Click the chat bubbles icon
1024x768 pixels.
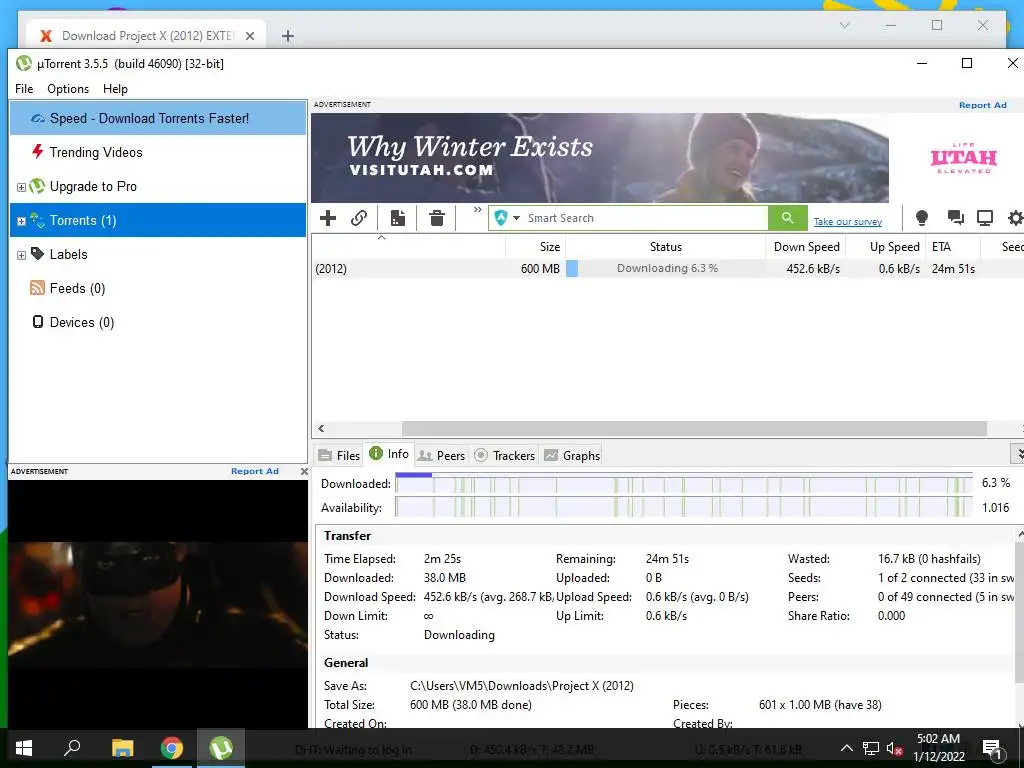pos(955,217)
